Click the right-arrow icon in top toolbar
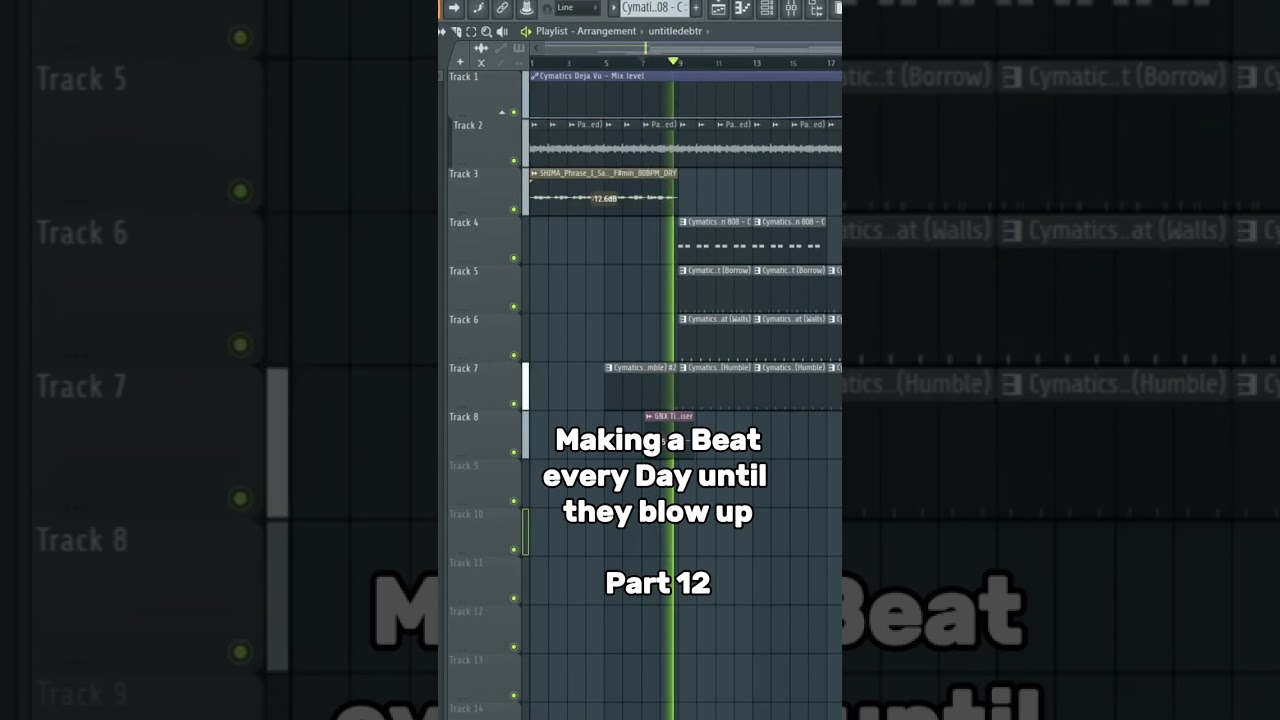The image size is (1280, 720). tap(453, 8)
